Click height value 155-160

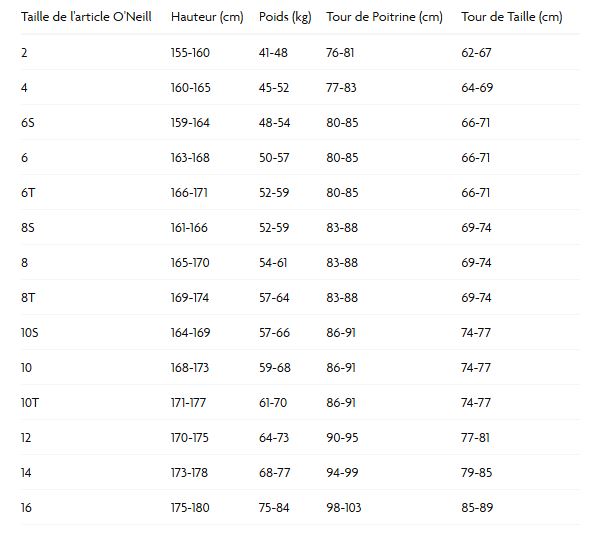[190, 53]
